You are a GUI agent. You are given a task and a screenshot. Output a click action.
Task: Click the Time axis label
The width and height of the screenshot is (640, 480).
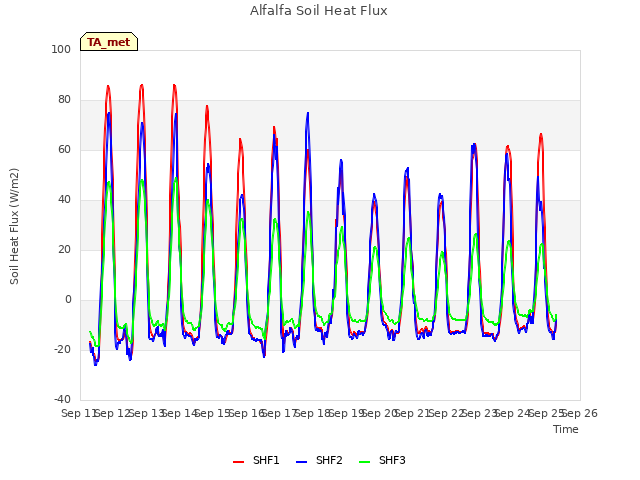point(566,429)
